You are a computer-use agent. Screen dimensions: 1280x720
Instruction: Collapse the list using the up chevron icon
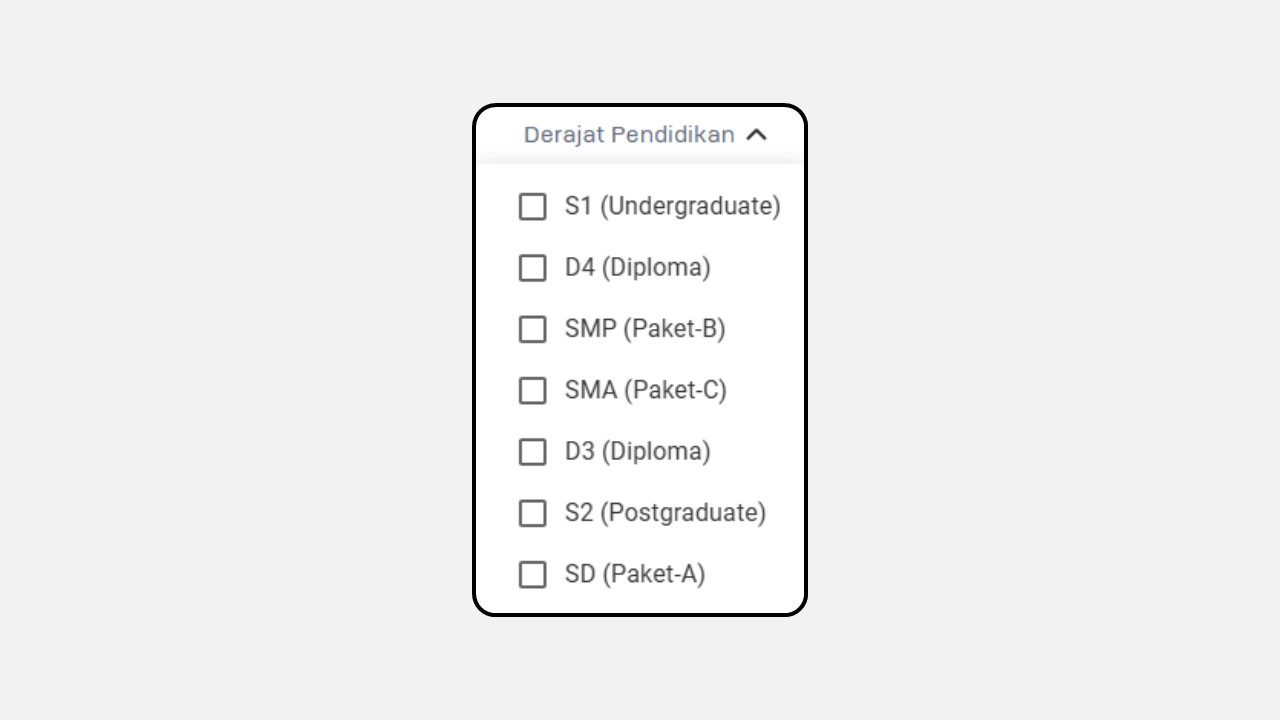[x=756, y=134]
